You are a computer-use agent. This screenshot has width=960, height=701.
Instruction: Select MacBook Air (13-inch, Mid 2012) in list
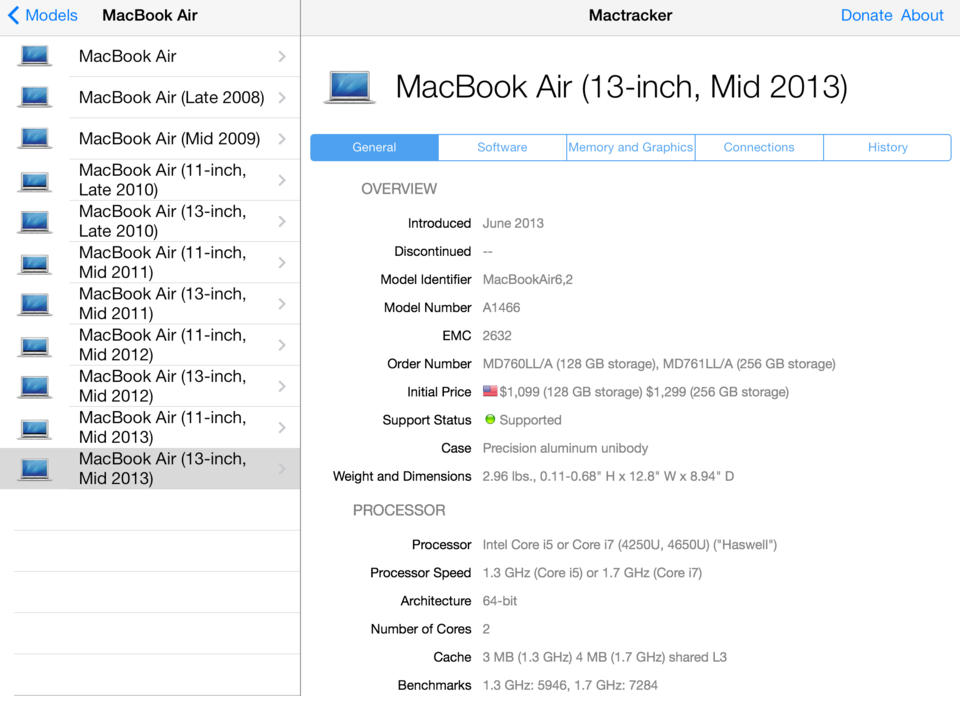[162, 386]
